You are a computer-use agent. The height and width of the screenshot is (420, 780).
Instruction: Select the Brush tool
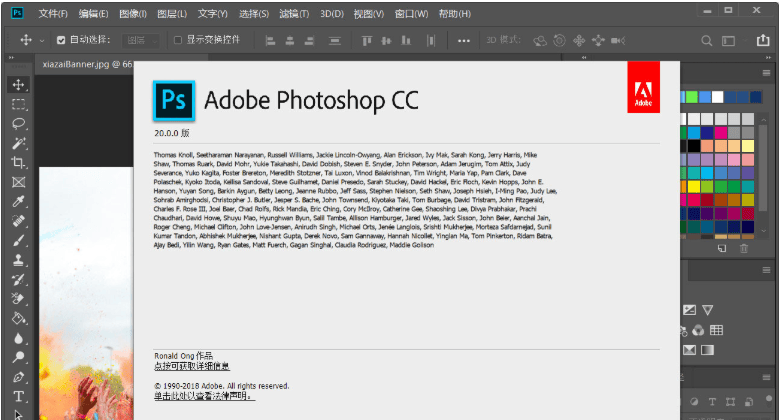(18, 240)
